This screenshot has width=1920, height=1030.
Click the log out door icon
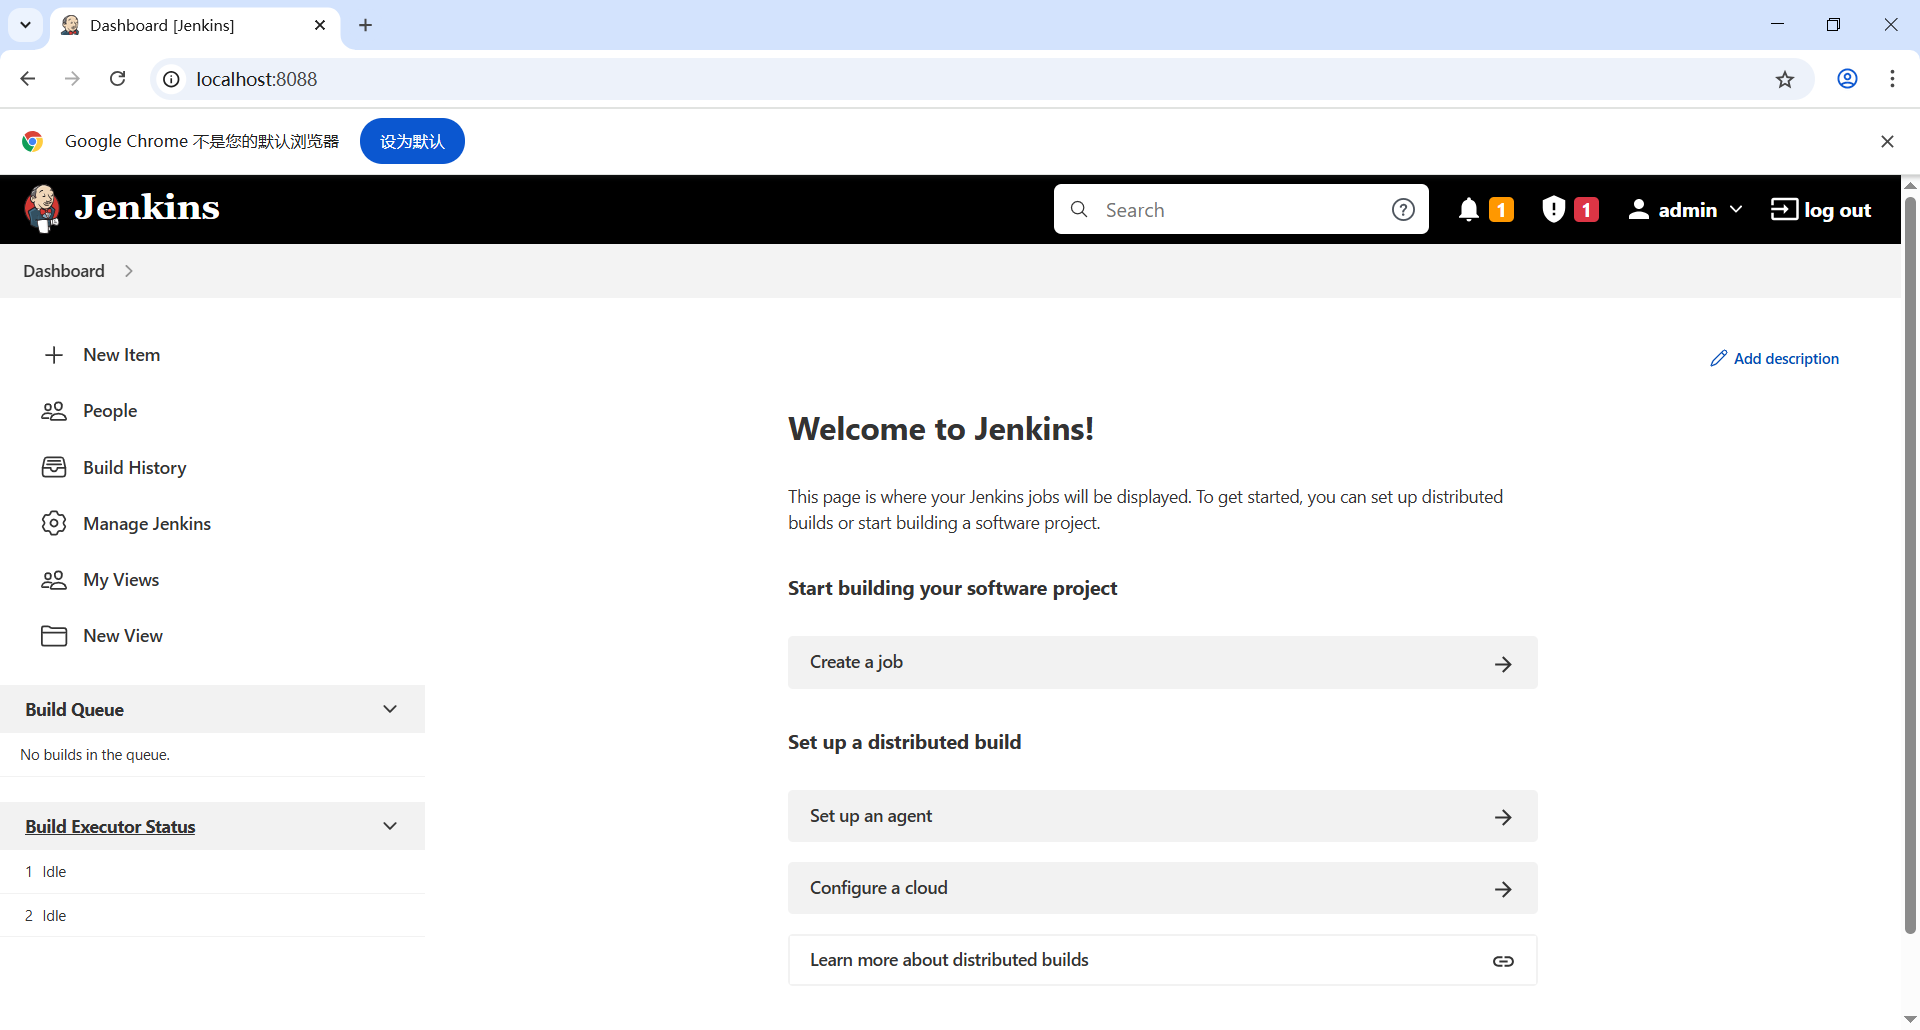[x=1784, y=209]
